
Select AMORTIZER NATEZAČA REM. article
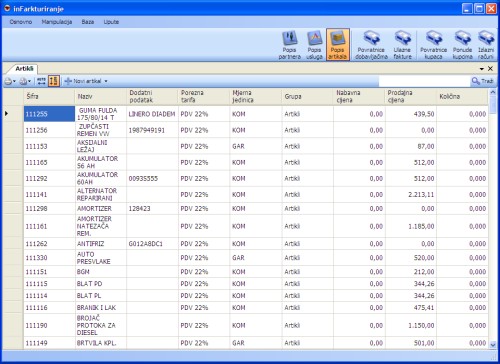[101, 226]
